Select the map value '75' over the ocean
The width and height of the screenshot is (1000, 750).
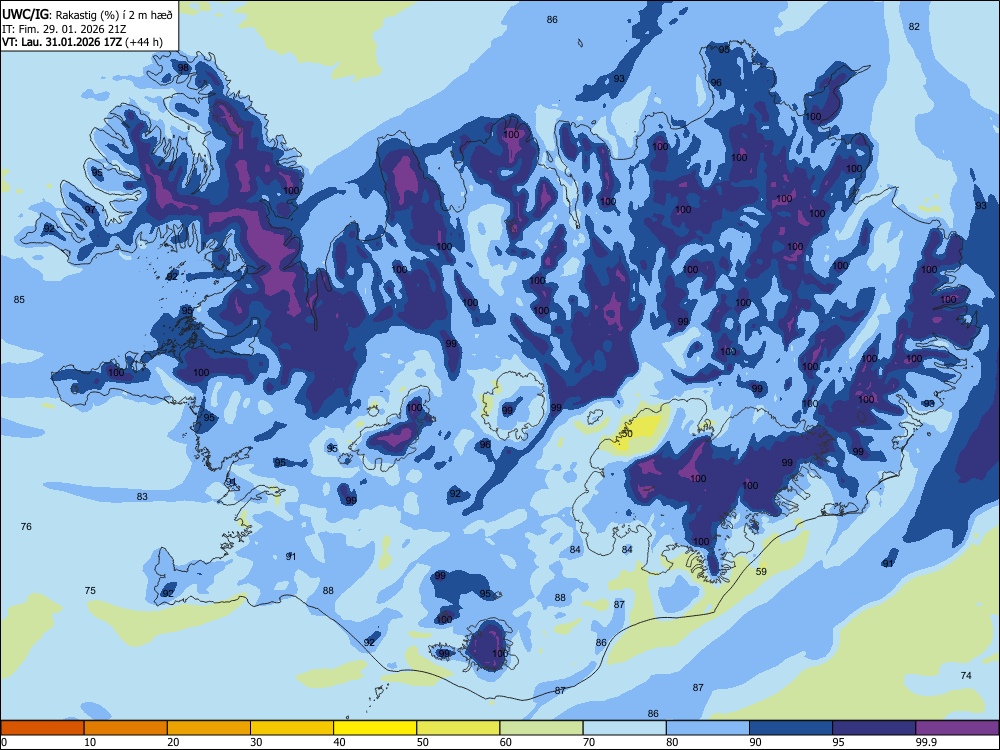(91, 591)
